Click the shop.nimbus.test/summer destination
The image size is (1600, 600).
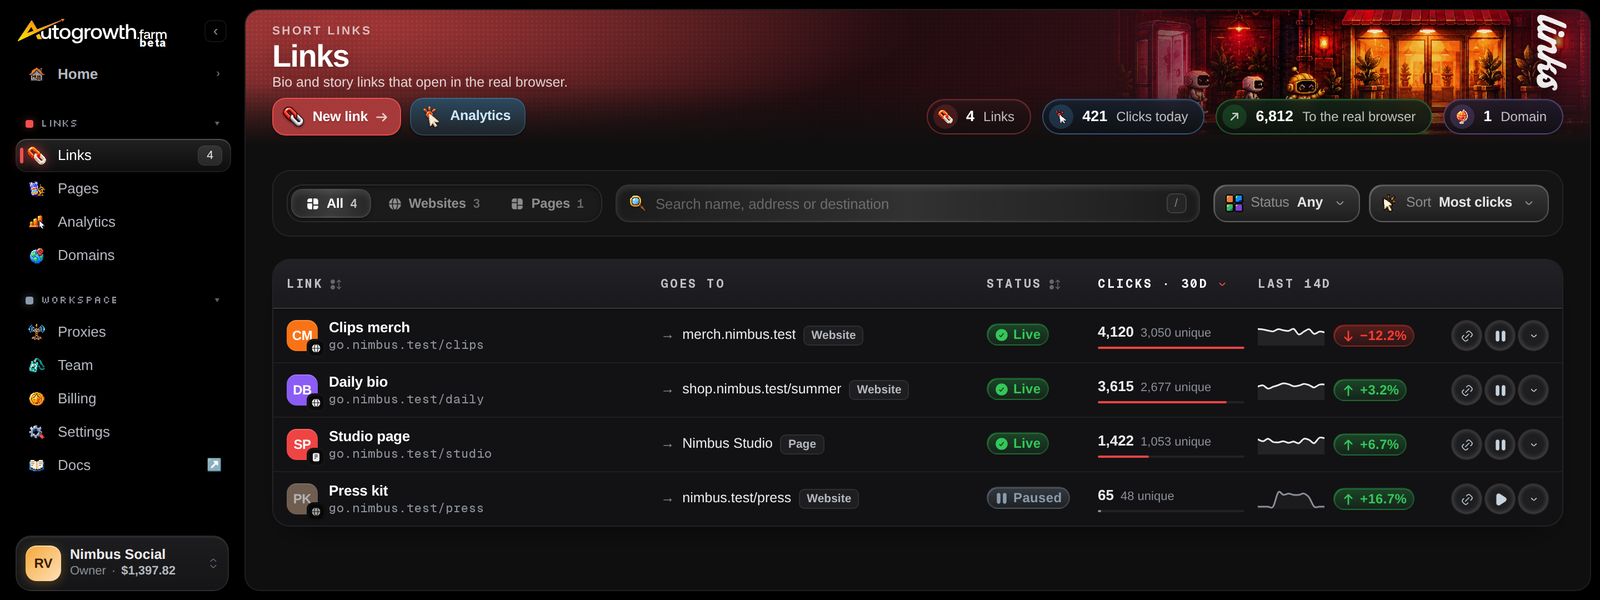coord(762,389)
